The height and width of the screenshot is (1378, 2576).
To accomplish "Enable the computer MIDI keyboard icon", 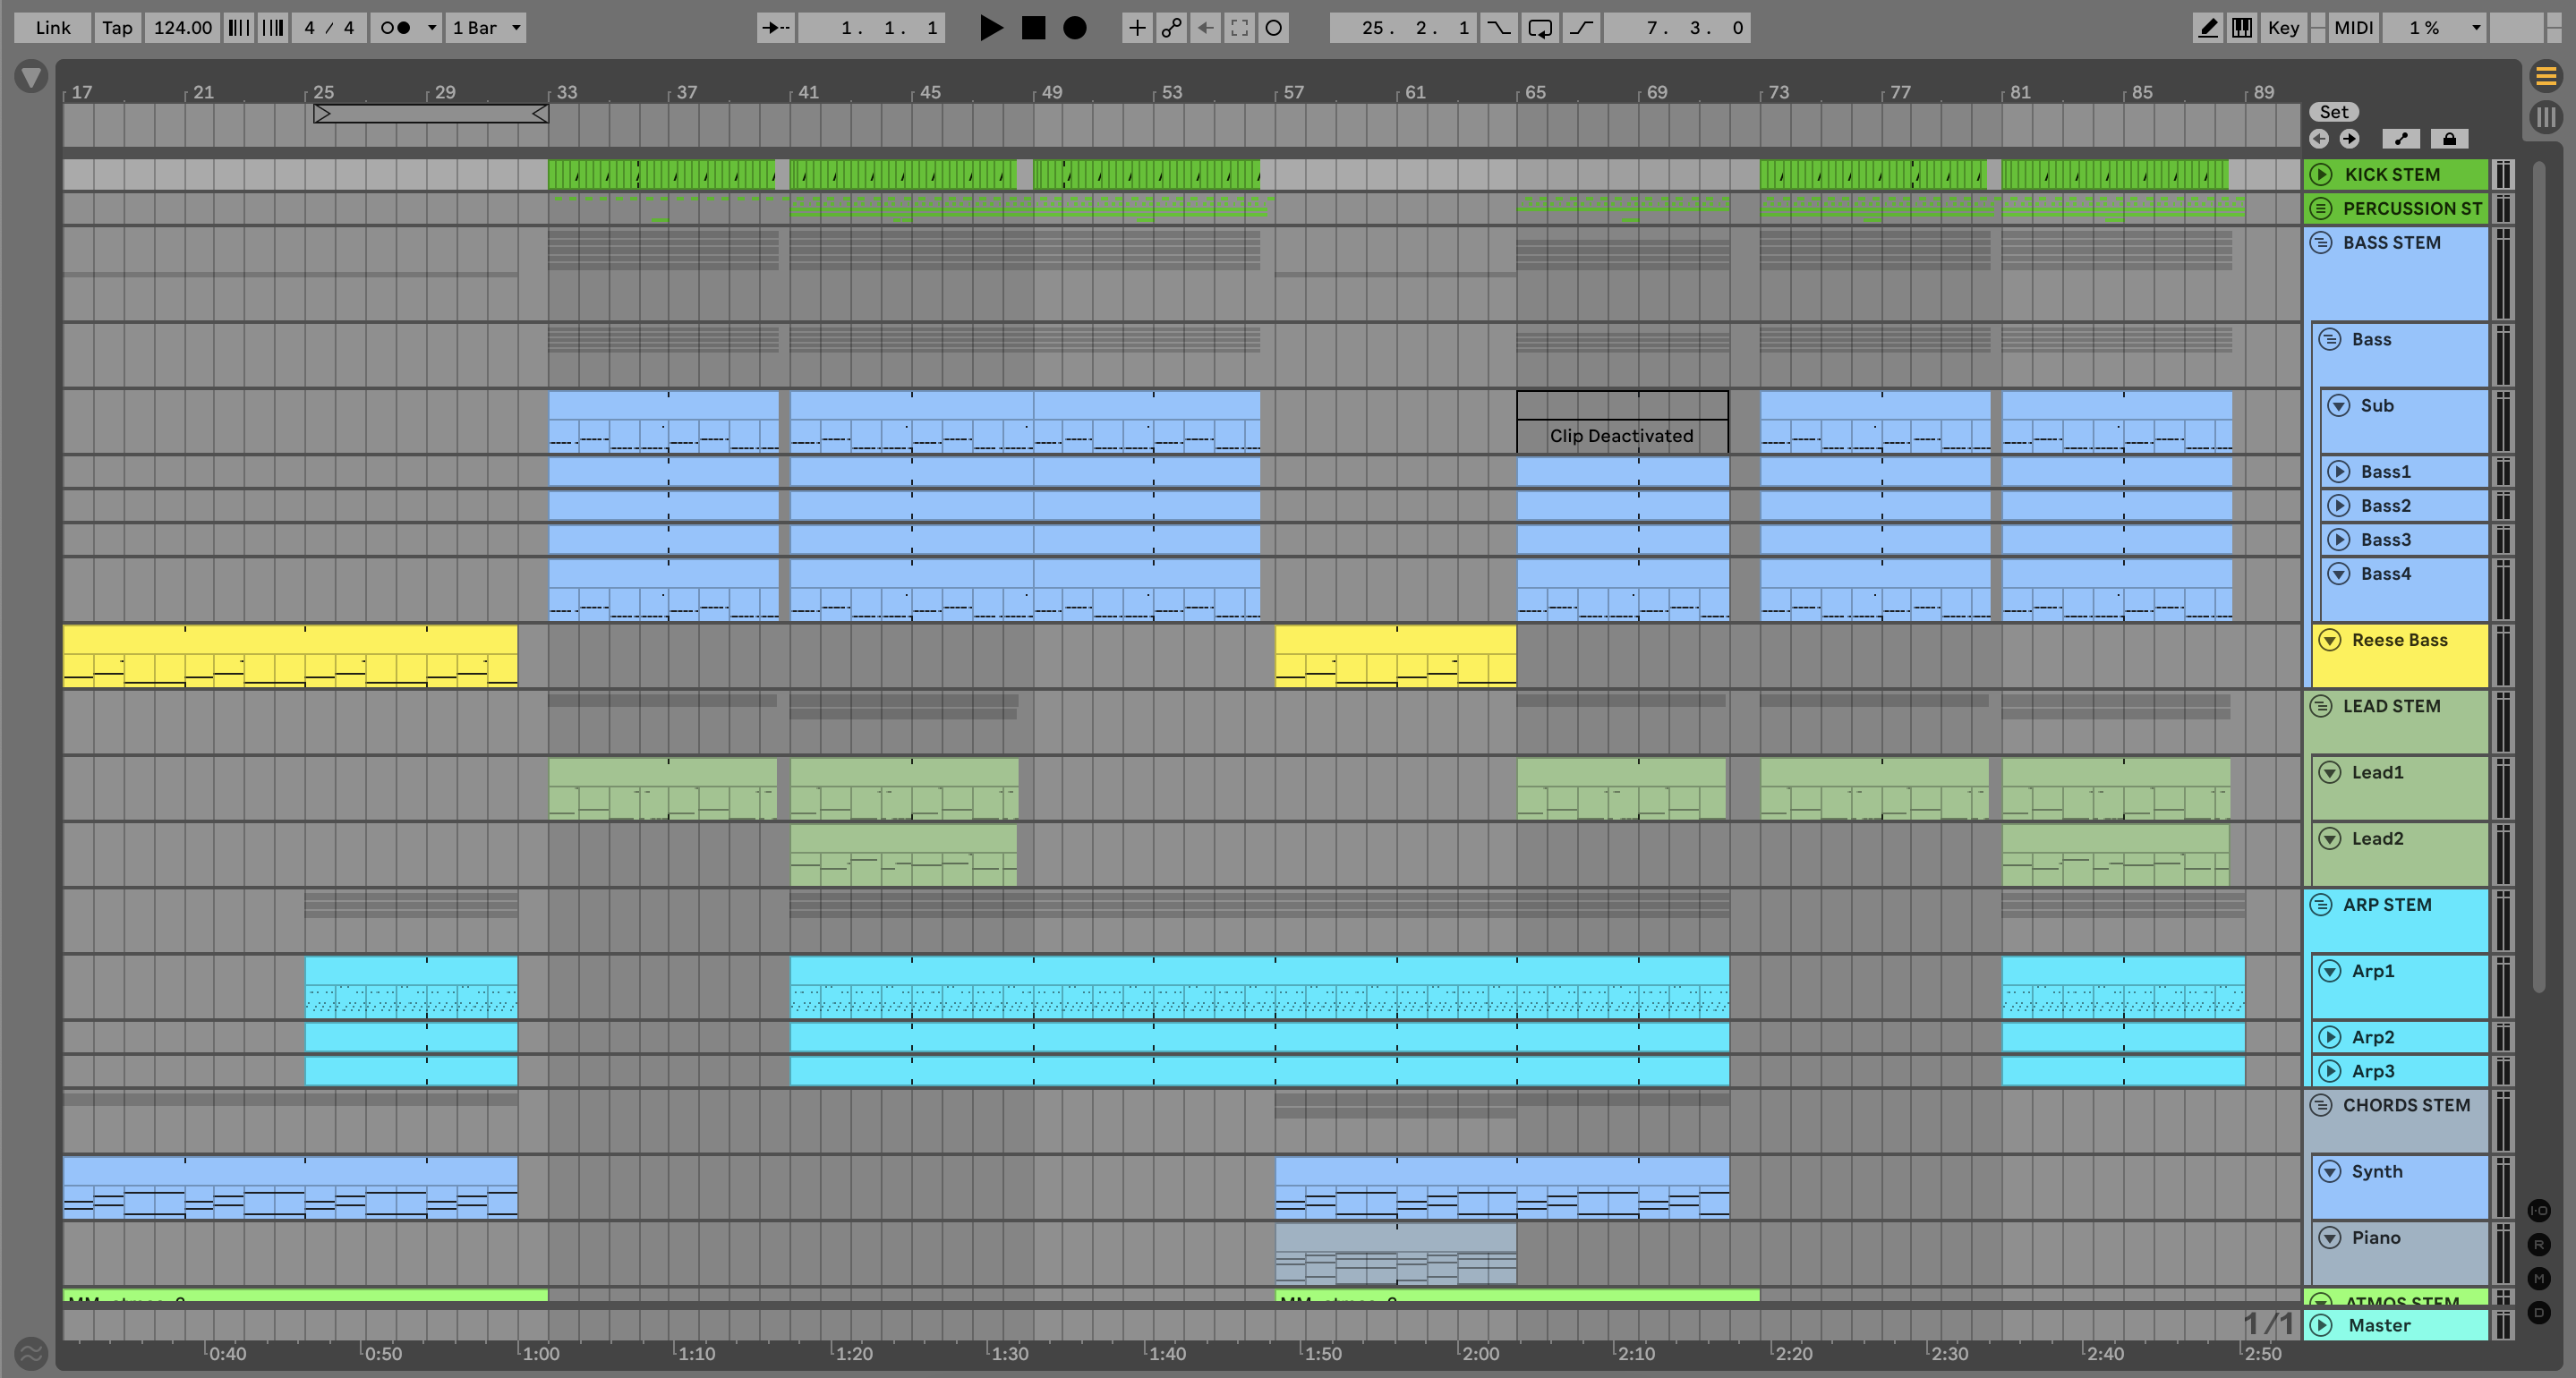I will point(2242,28).
